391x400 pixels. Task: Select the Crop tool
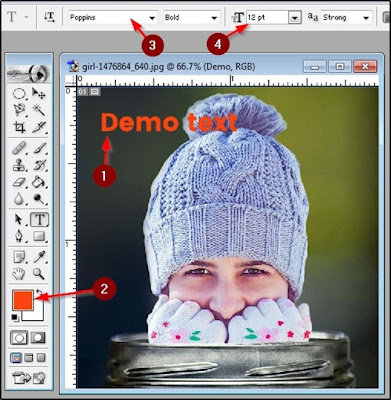(x=19, y=127)
